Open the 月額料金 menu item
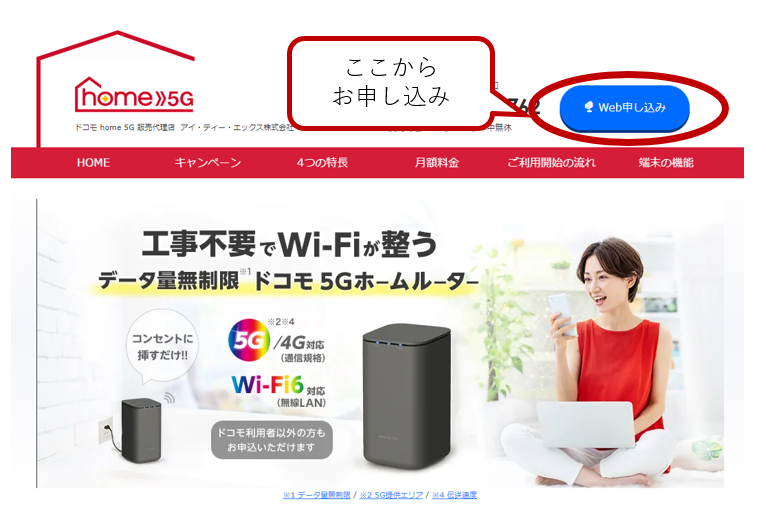The height and width of the screenshot is (517, 766). click(437, 163)
